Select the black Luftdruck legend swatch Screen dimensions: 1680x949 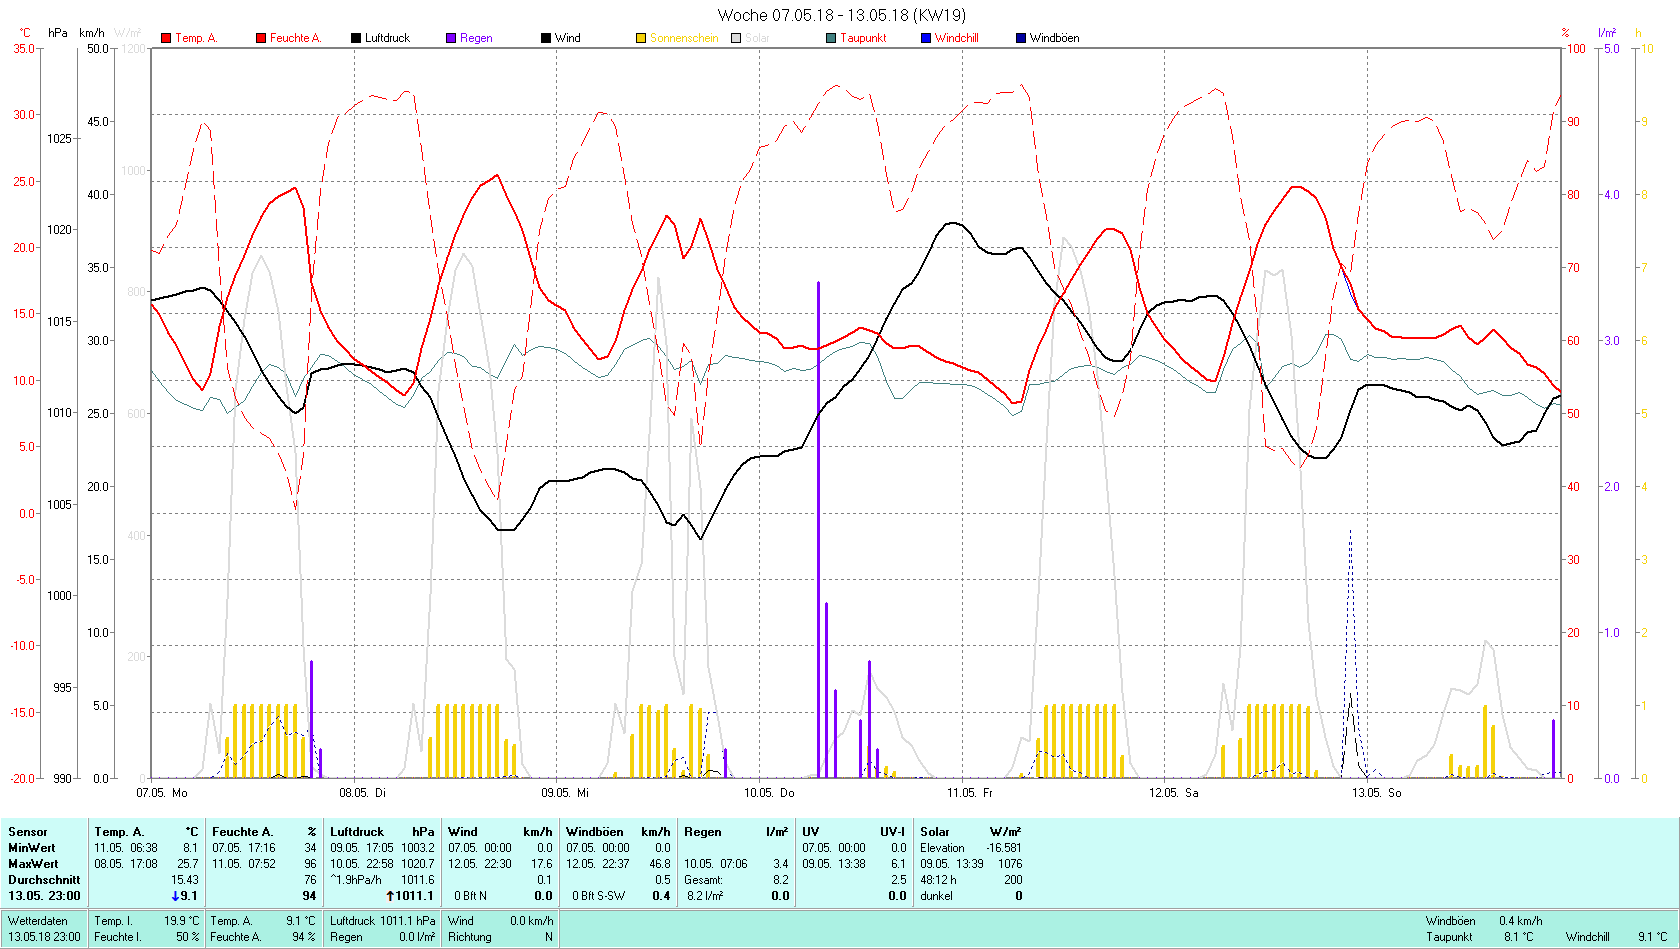pos(355,38)
